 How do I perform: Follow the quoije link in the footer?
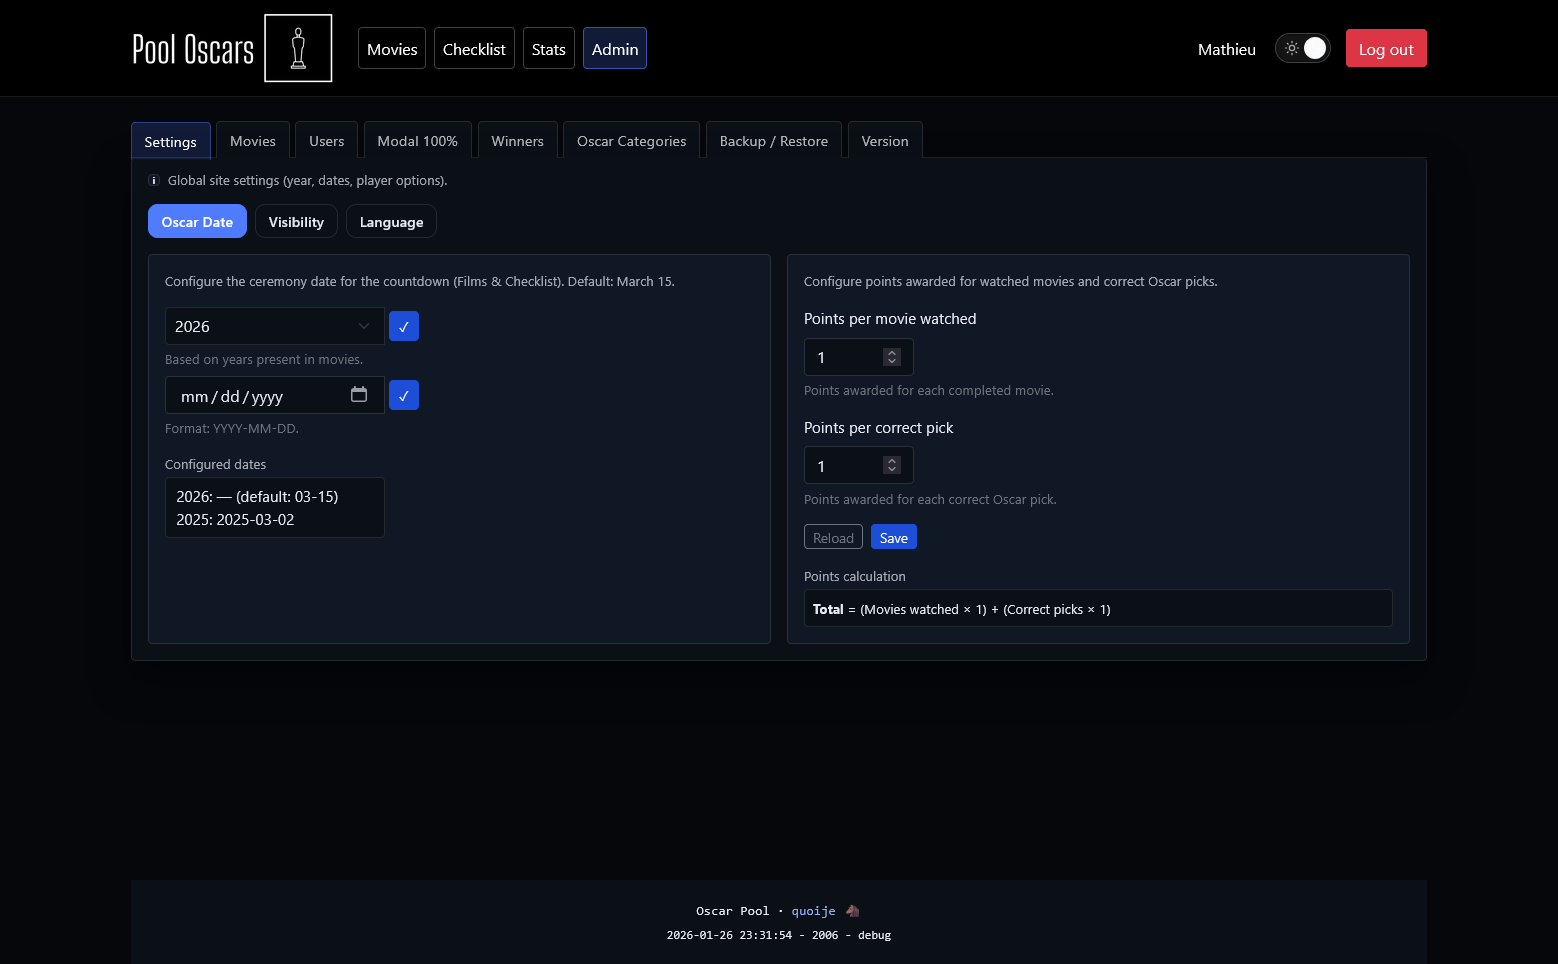[813, 911]
